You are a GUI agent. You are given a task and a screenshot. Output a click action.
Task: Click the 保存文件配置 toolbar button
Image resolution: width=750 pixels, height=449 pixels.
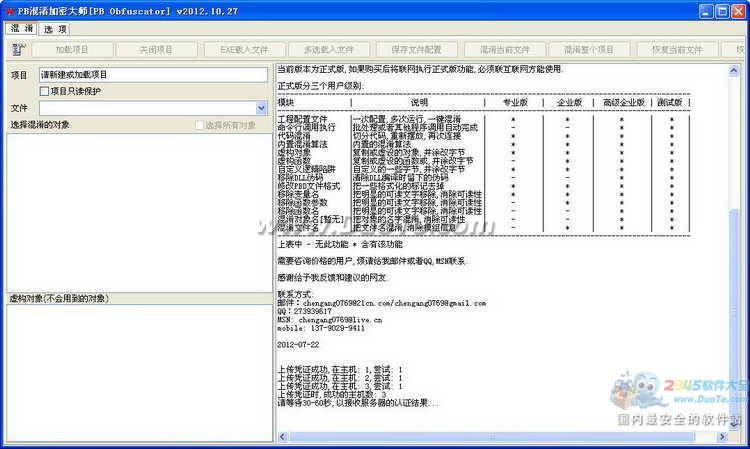pos(417,49)
